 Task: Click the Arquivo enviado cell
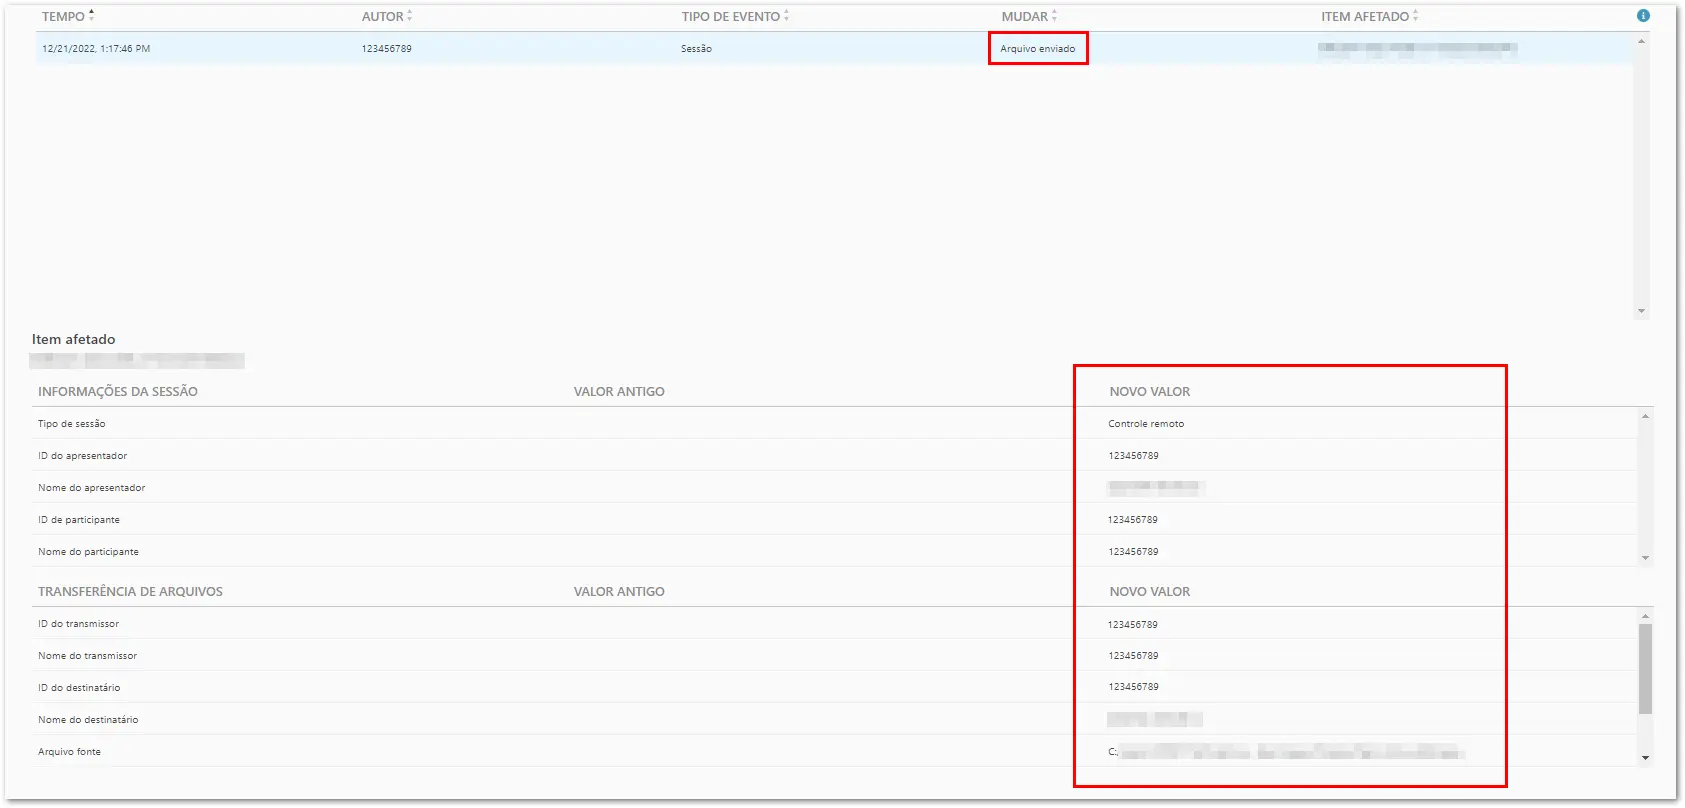coord(1038,48)
